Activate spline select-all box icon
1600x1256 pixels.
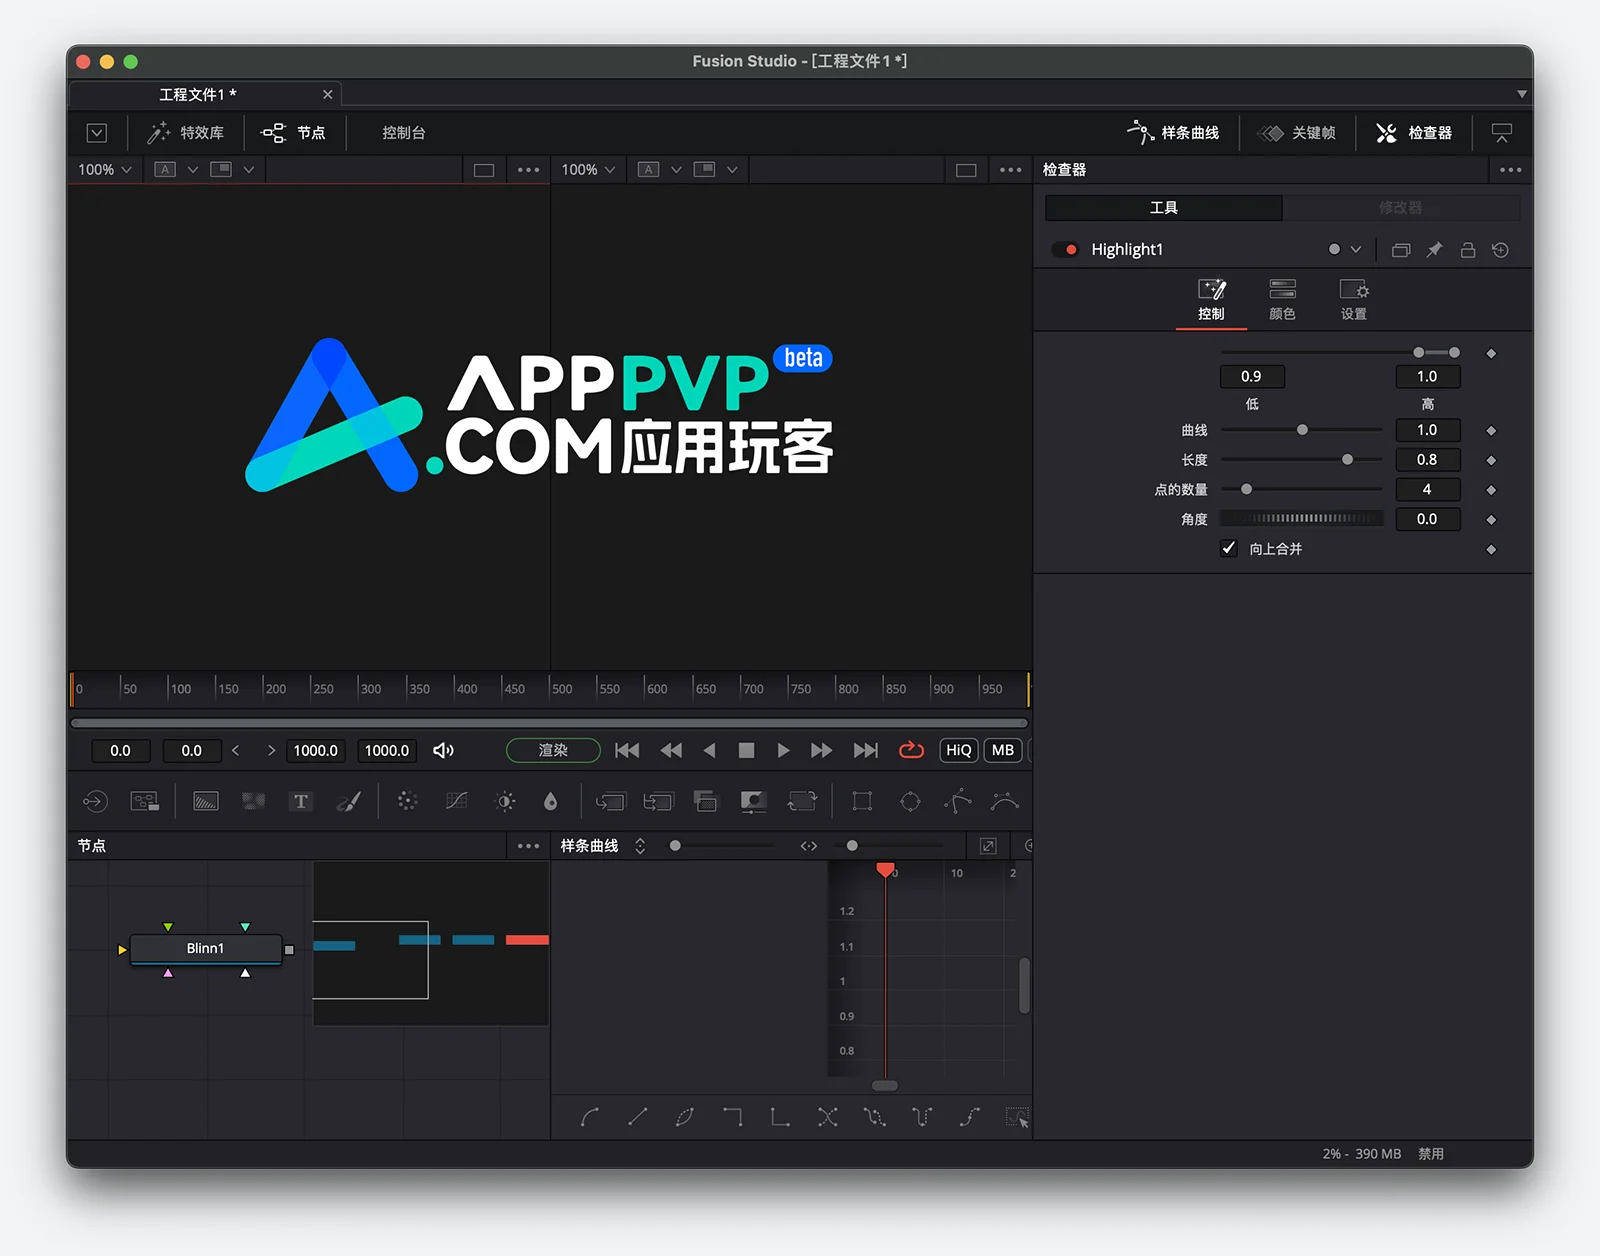coord(1017,1117)
